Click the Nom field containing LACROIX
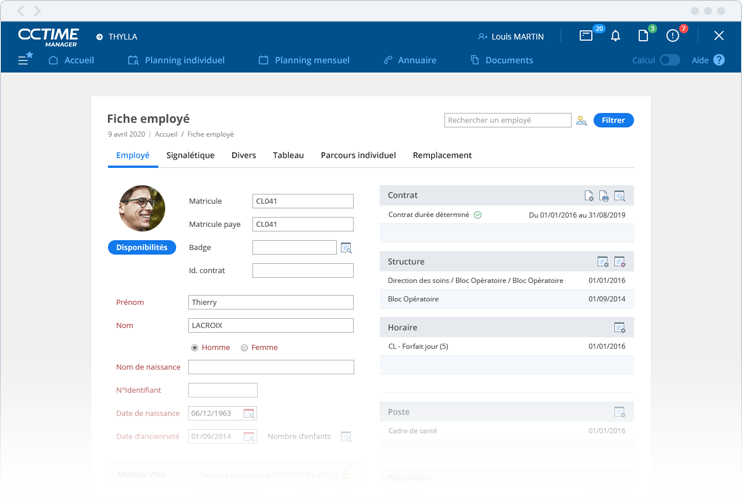This screenshot has height=502, width=742. pos(271,326)
